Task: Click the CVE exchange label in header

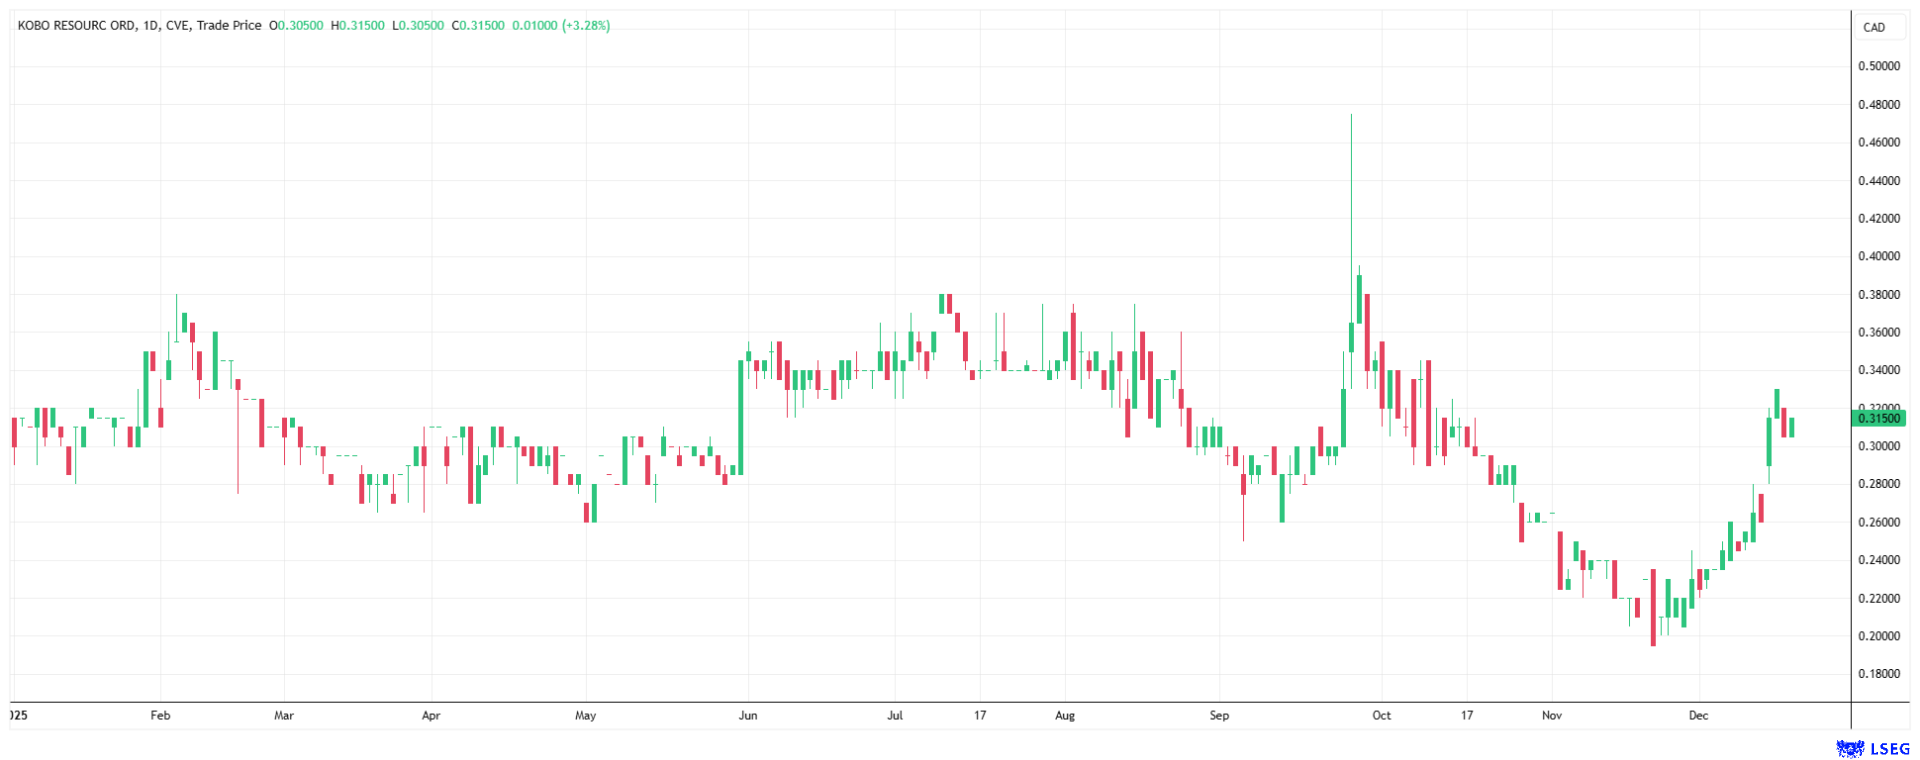Action: tap(178, 25)
